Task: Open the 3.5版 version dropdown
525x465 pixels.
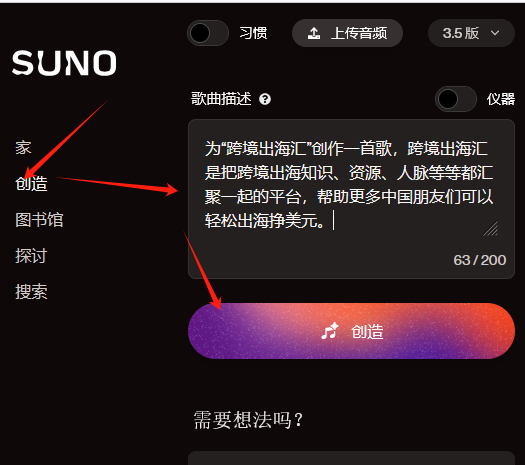Action: pyautogui.click(x=471, y=33)
